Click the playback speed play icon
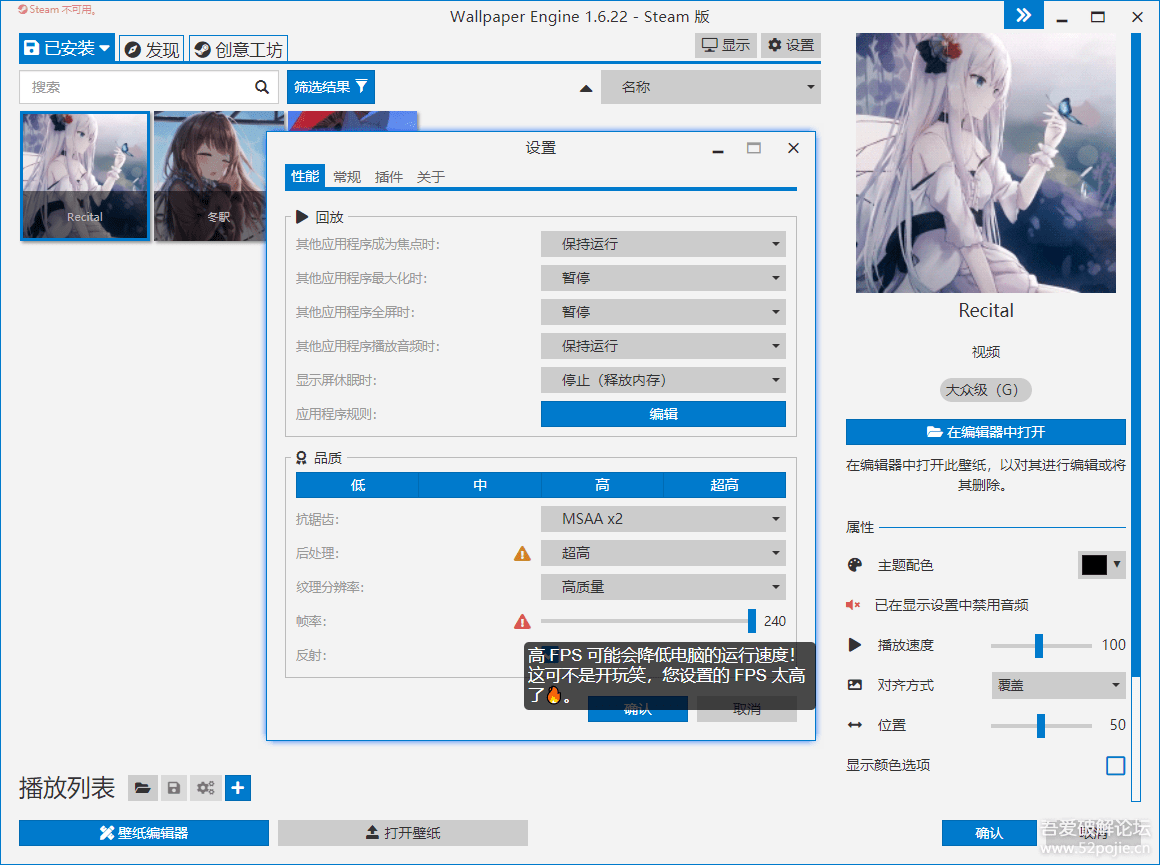Viewport: 1160px width, 865px height. pos(854,644)
